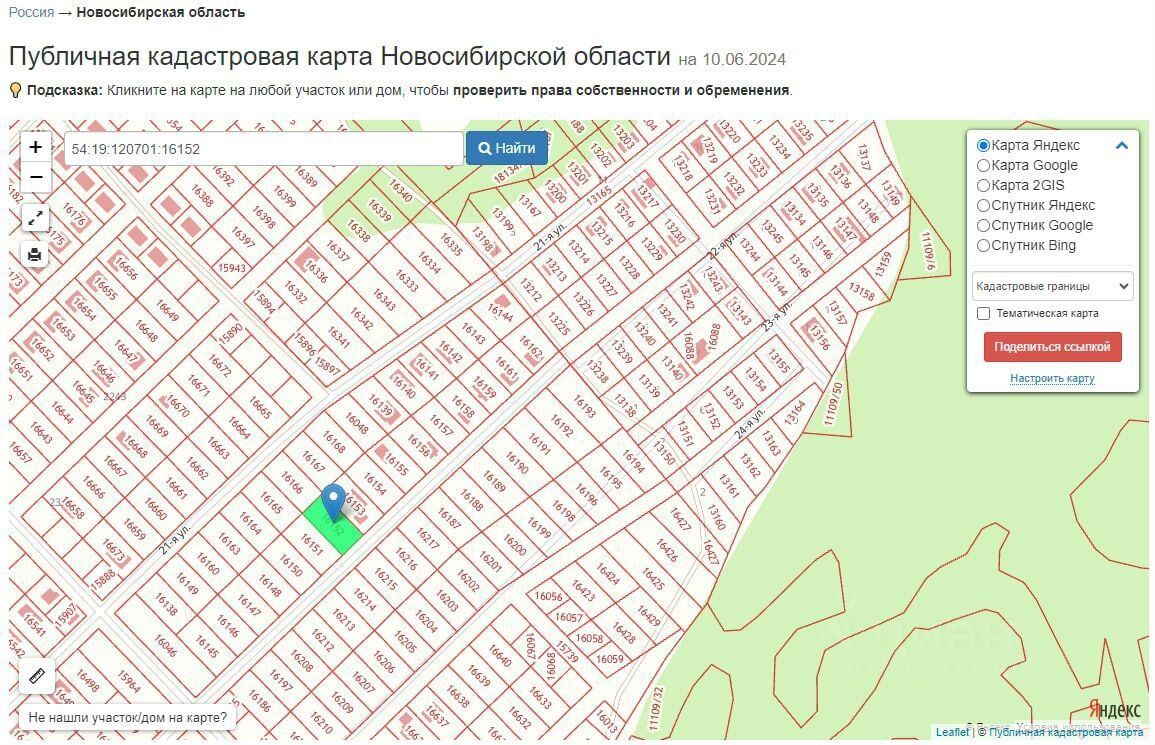1155x745 pixels.
Task: Click Поделиться ссылкой button
Action: pos(1052,346)
